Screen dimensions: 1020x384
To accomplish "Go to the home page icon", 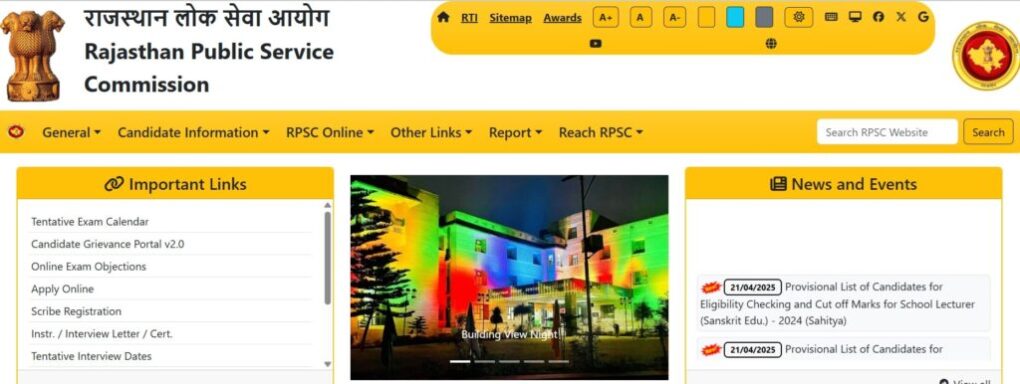I will (443, 18).
